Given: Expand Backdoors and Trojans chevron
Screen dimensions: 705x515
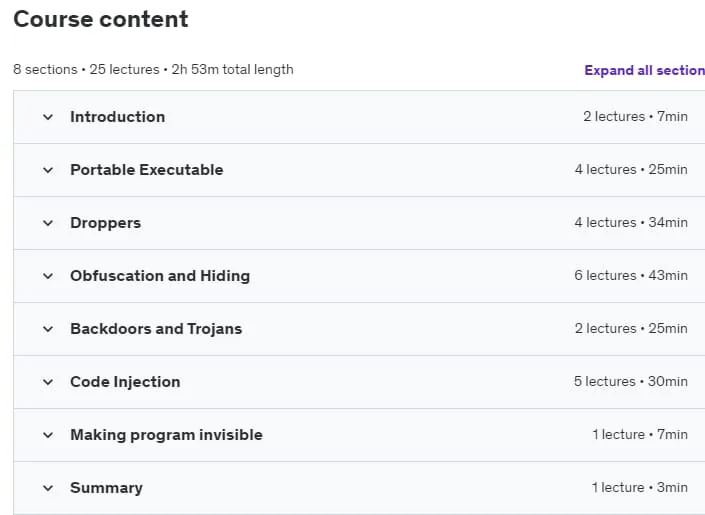Looking at the screenshot, I should pyautogui.click(x=48, y=329).
